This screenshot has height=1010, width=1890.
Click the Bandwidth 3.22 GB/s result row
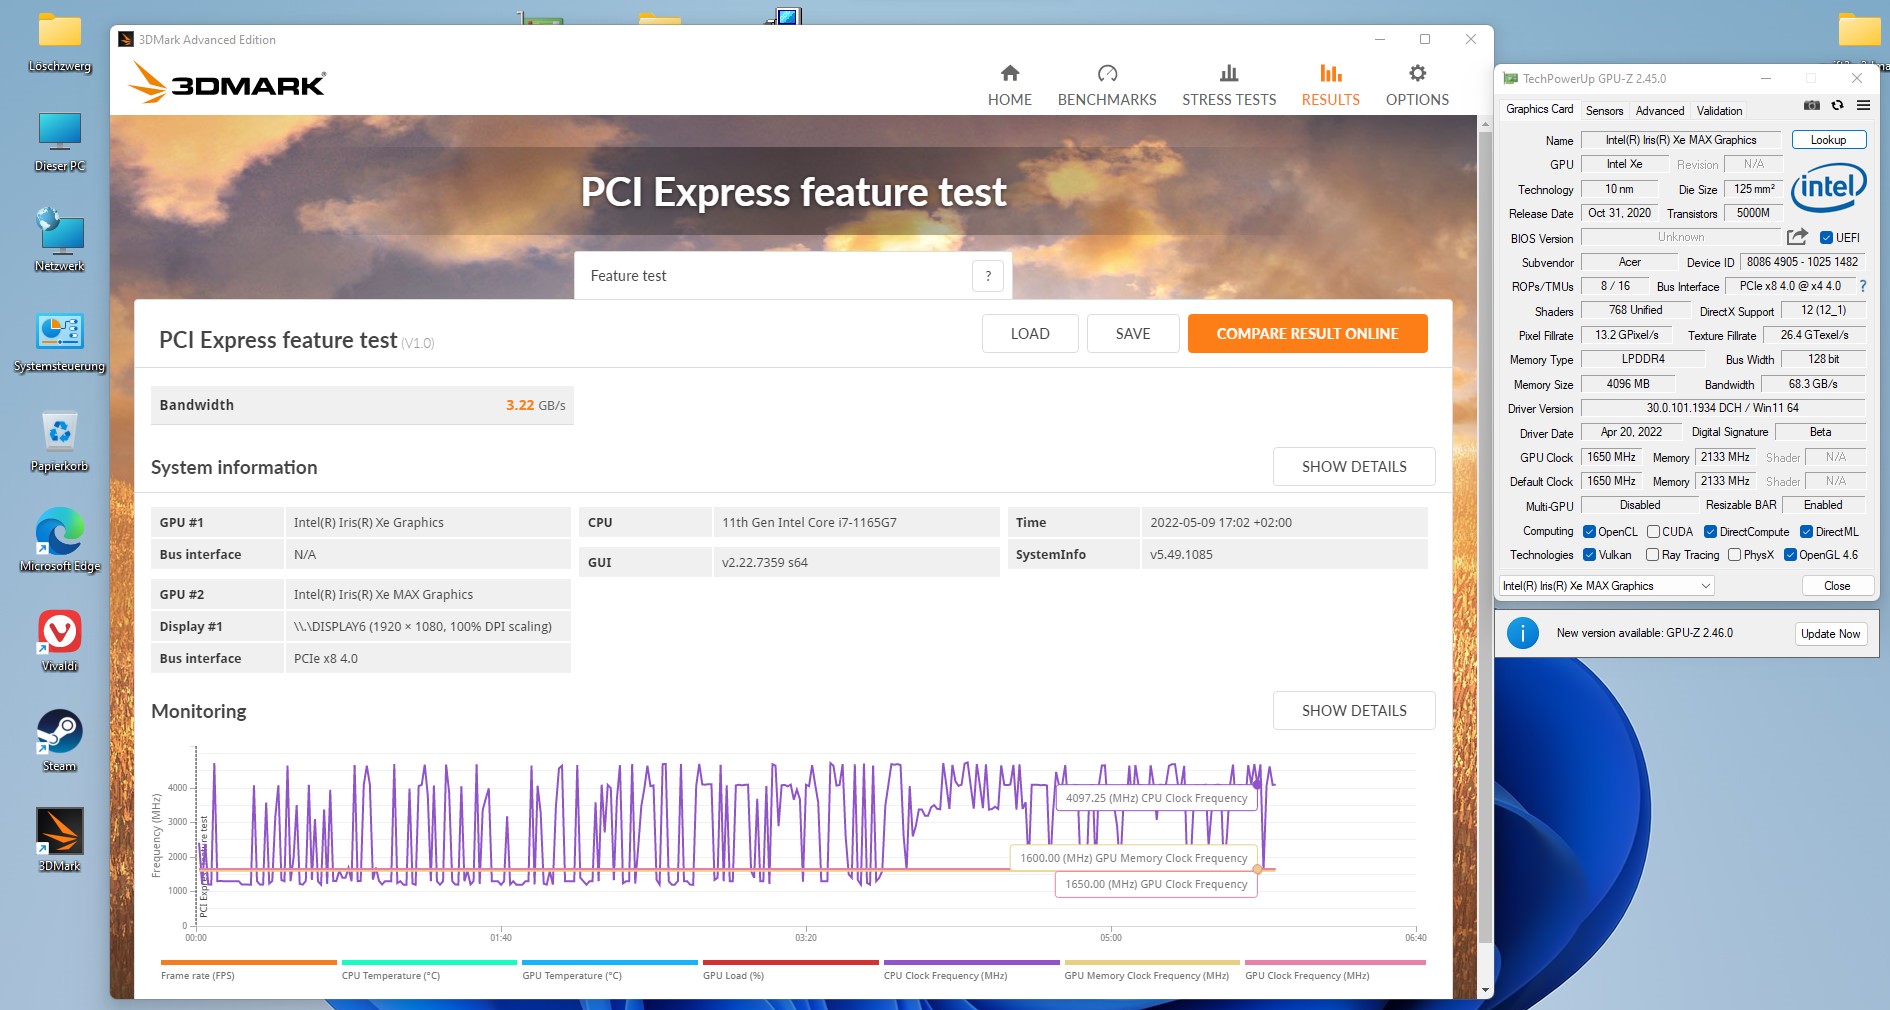point(362,405)
